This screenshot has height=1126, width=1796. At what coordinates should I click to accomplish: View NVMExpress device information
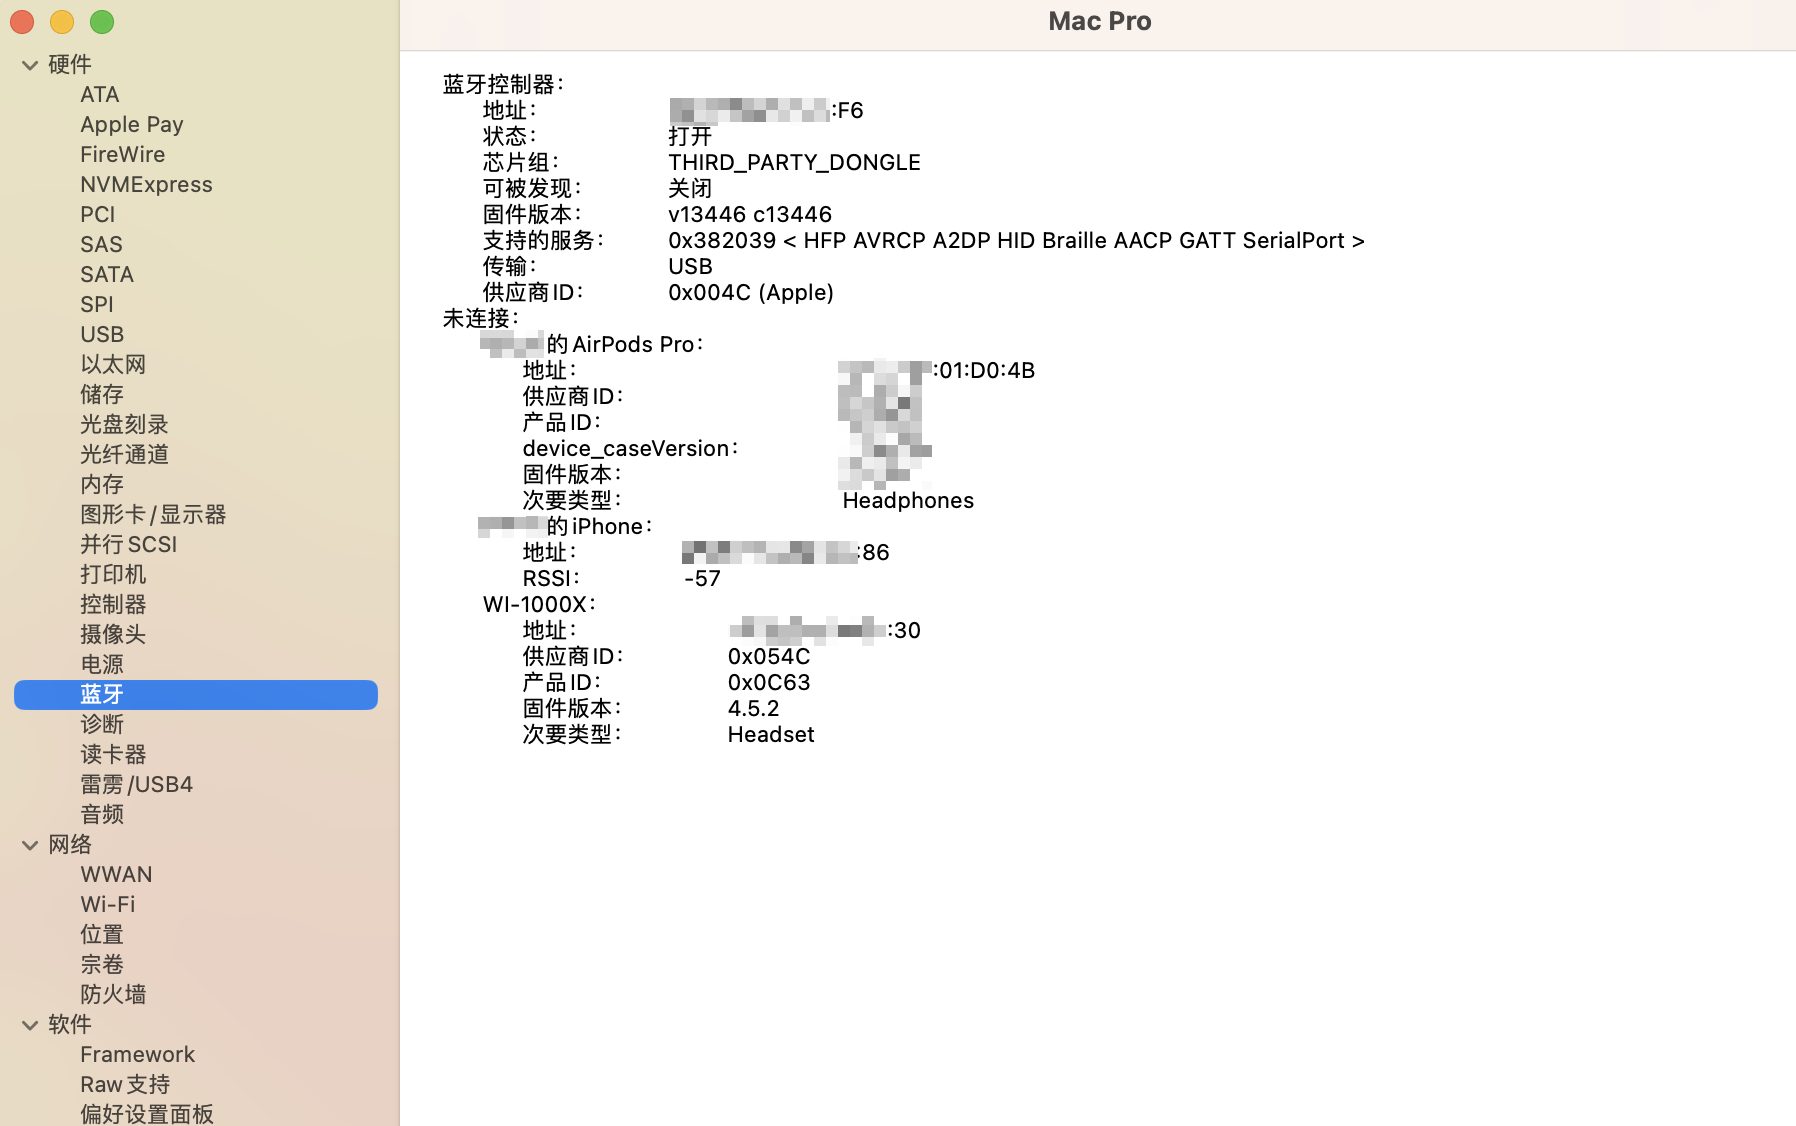tap(146, 184)
